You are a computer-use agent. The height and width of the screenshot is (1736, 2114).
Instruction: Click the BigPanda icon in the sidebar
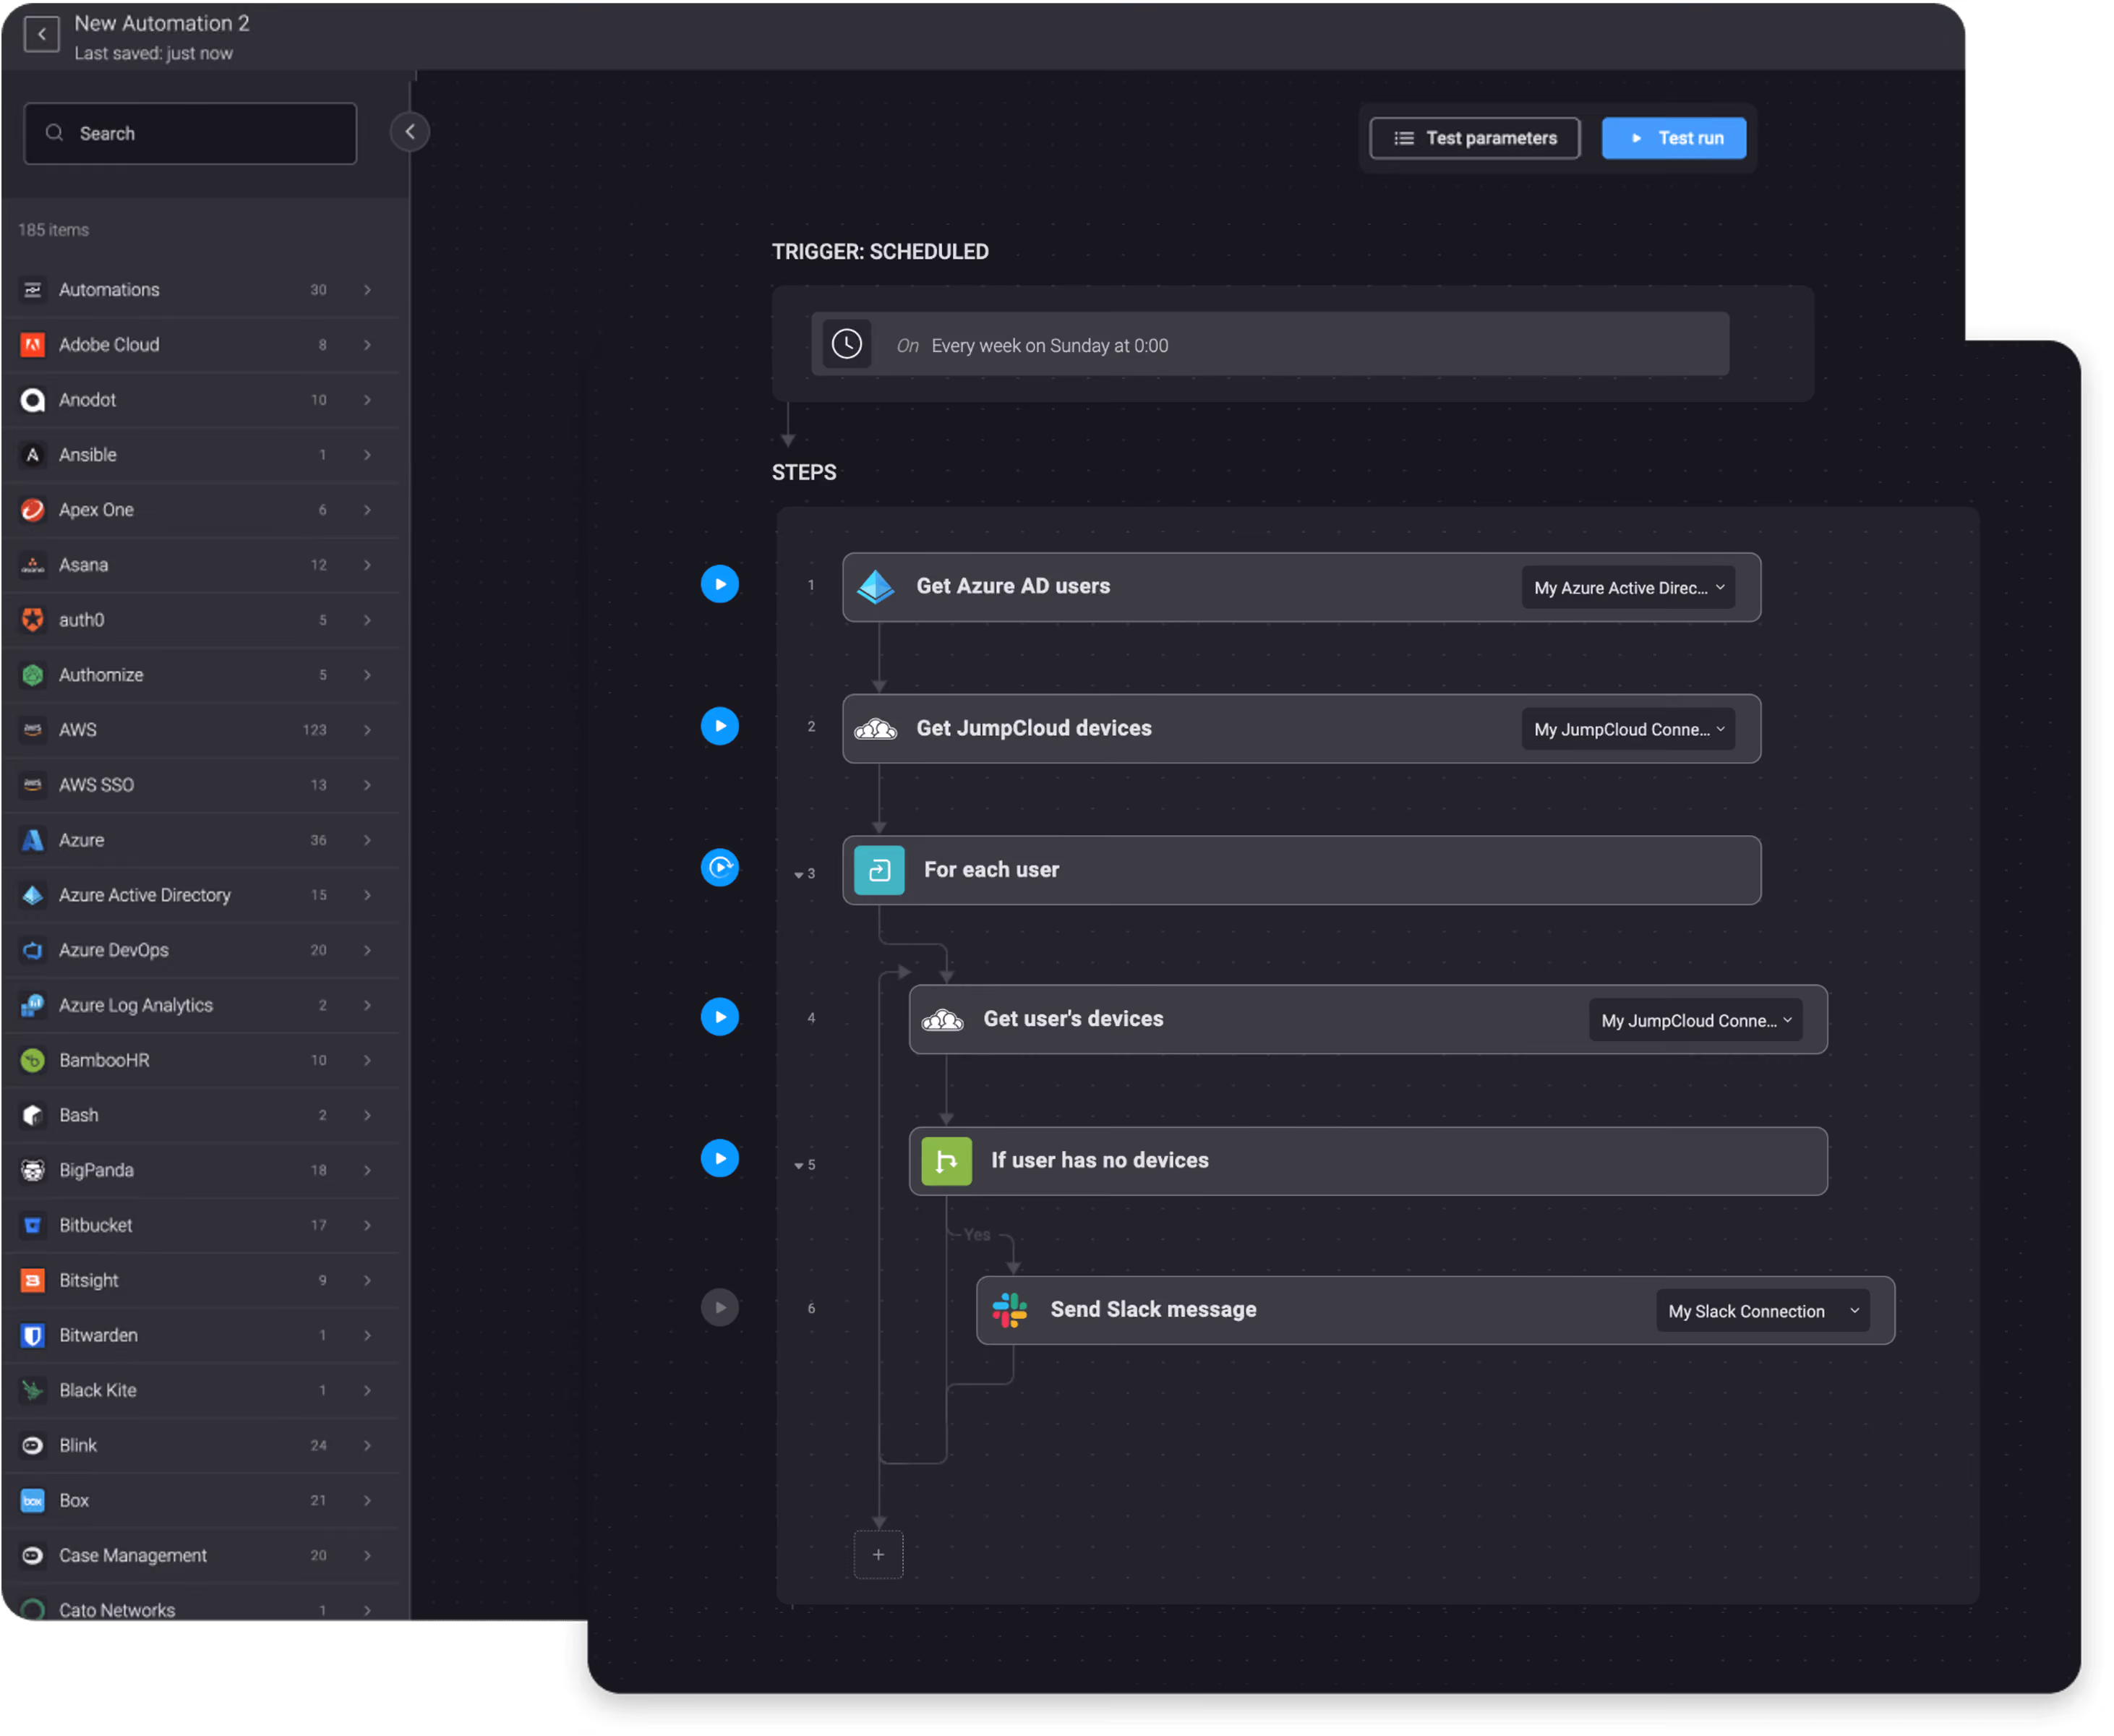[33, 1171]
